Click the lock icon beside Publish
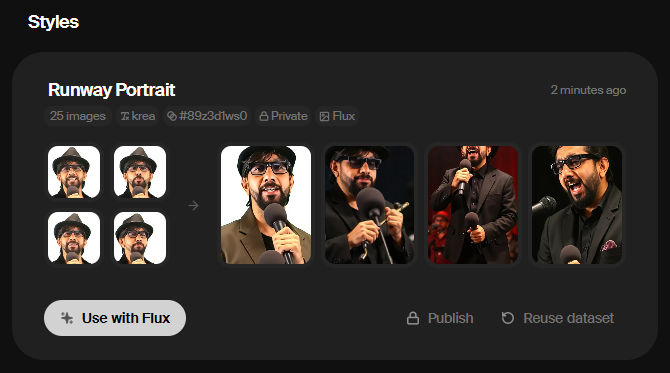 (x=413, y=318)
